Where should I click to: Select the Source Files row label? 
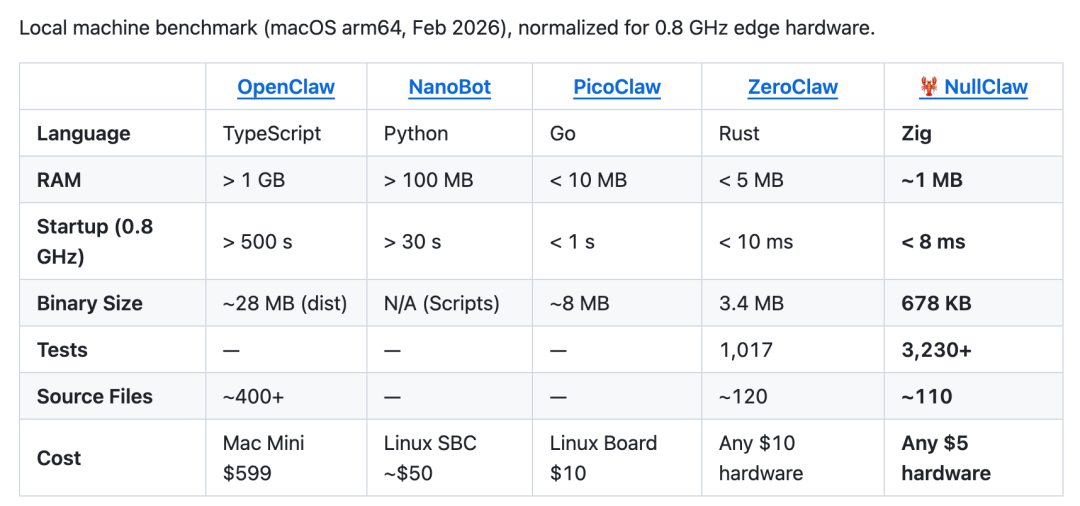pos(95,396)
